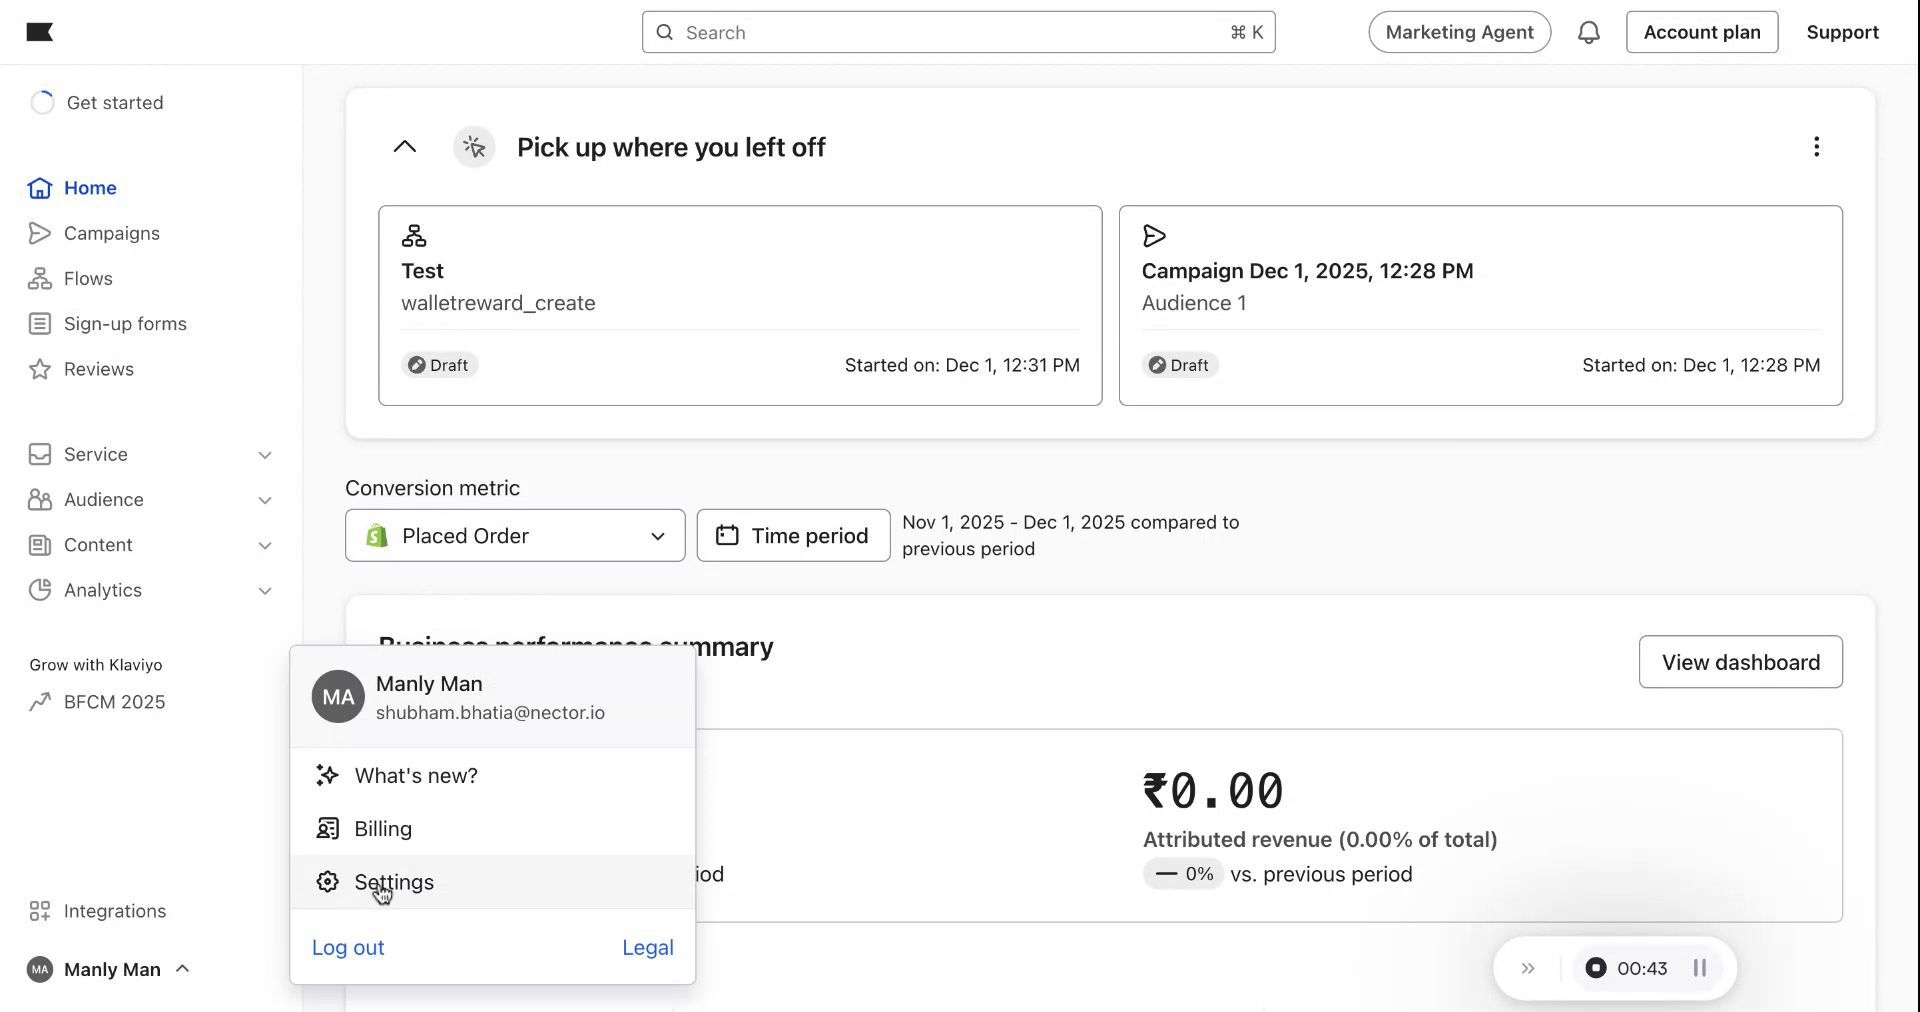1920x1012 pixels.
Task: Pause the screen recording
Action: 1699,968
